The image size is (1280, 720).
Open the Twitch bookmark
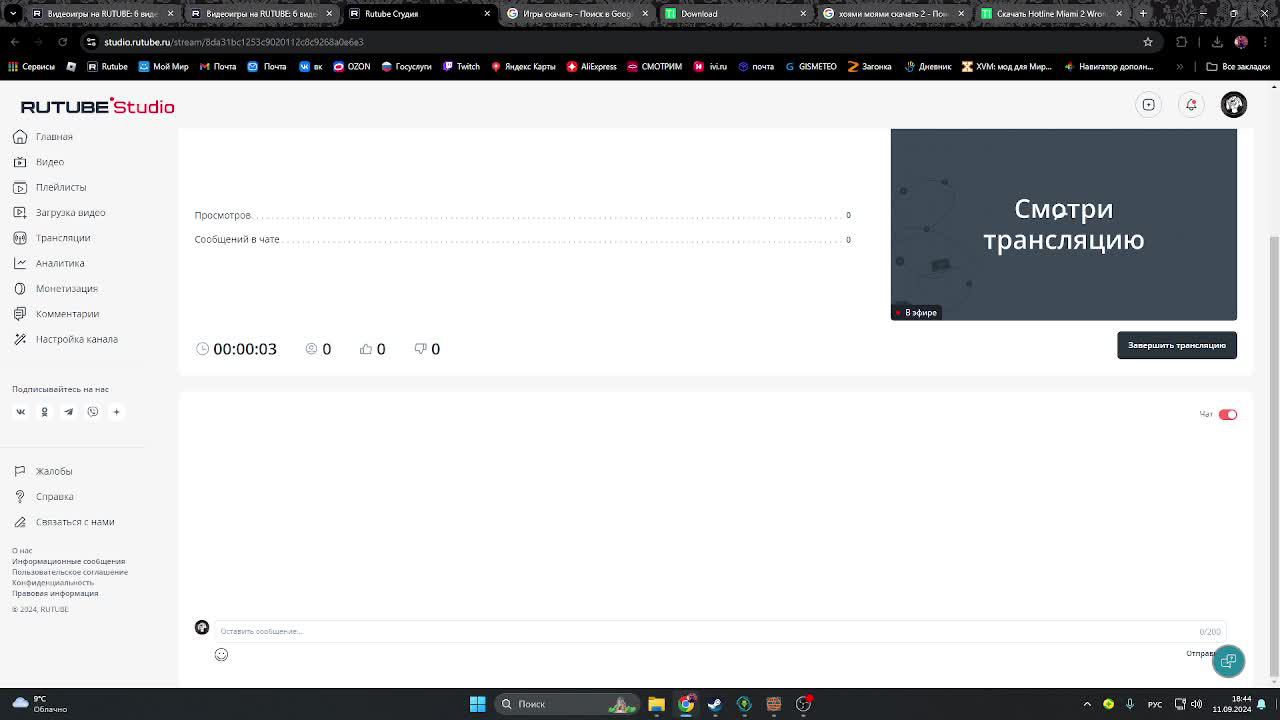tap(461, 67)
